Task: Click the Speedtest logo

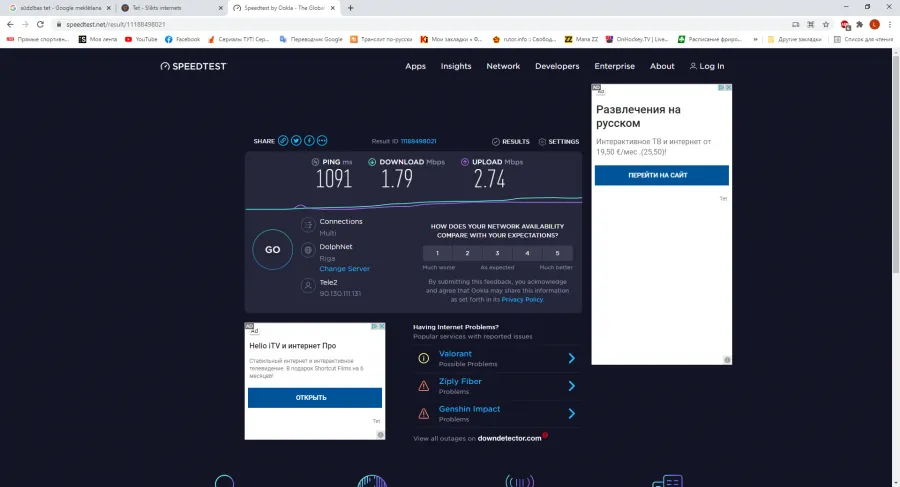Action: tap(193, 66)
